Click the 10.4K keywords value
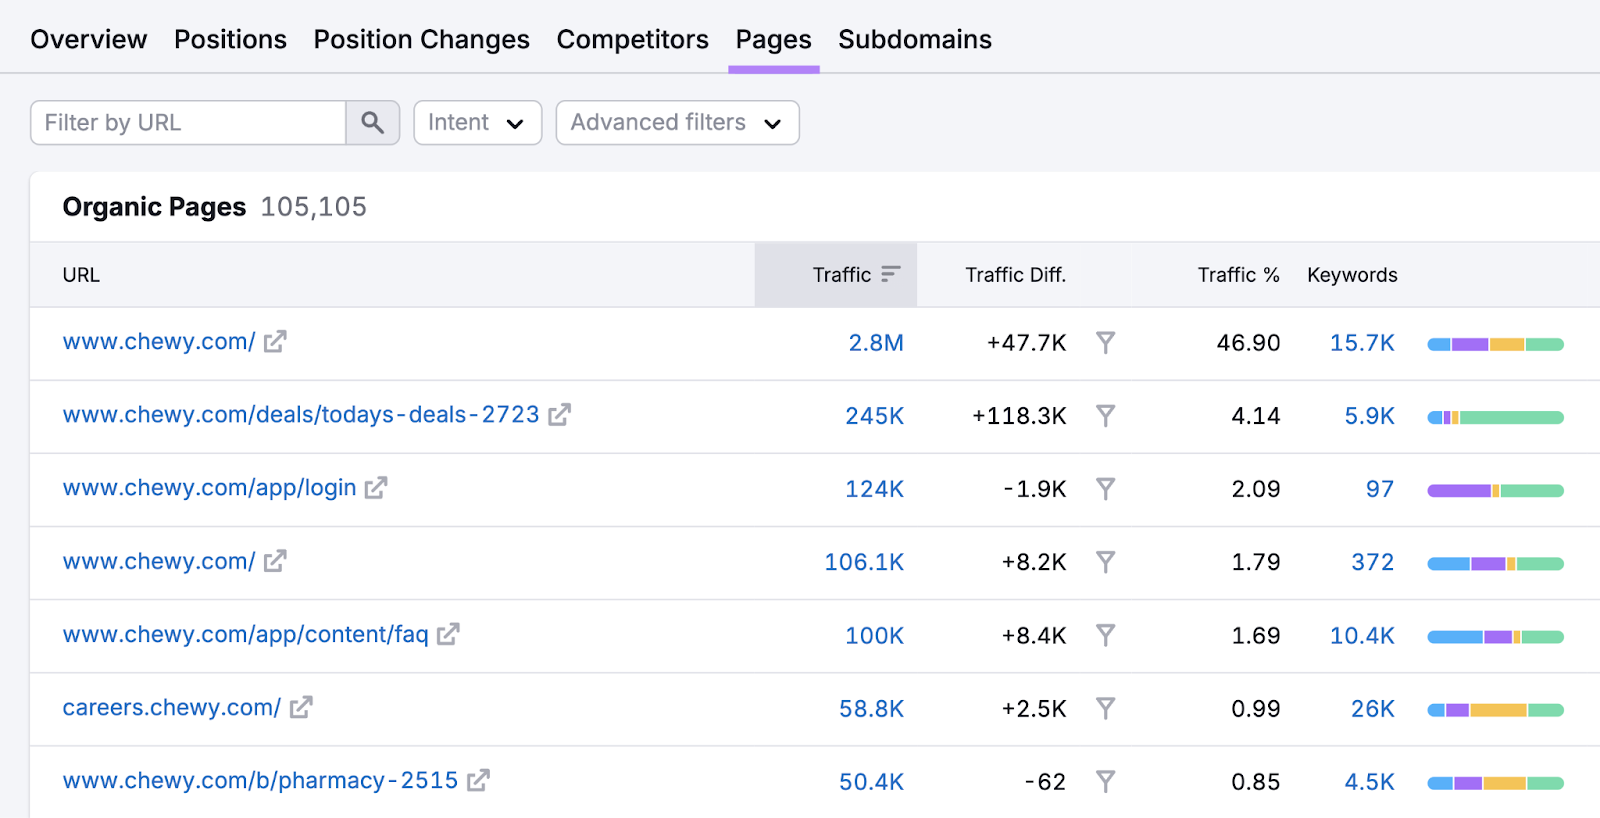Screen dimensions: 1600x818 1361,636
